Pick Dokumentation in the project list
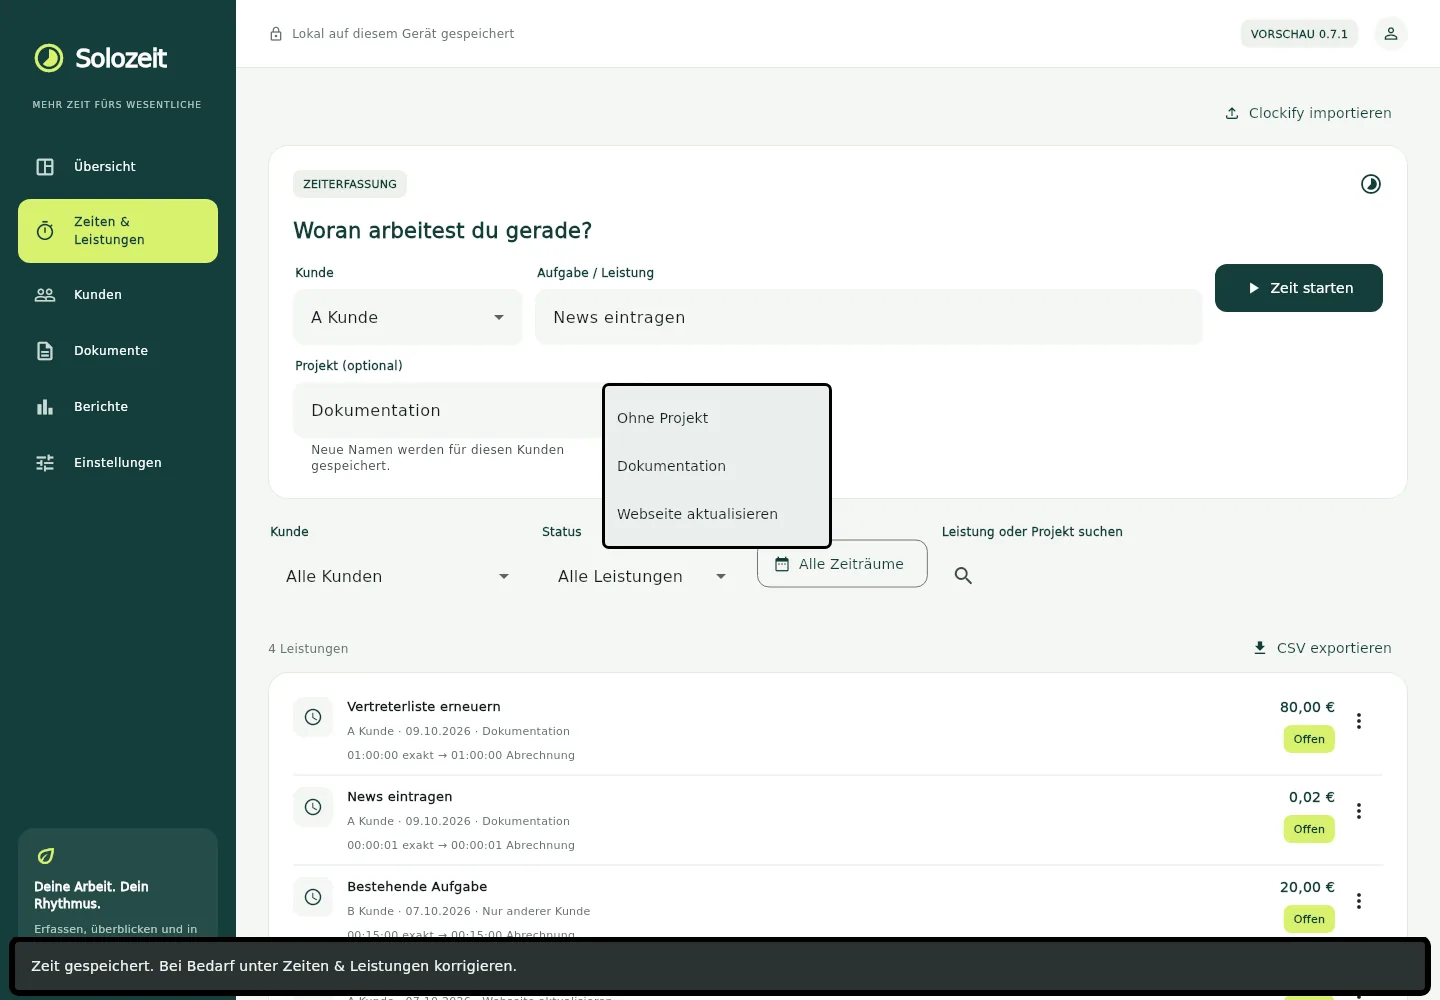The image size is (1440, 1000). point(717,466)
